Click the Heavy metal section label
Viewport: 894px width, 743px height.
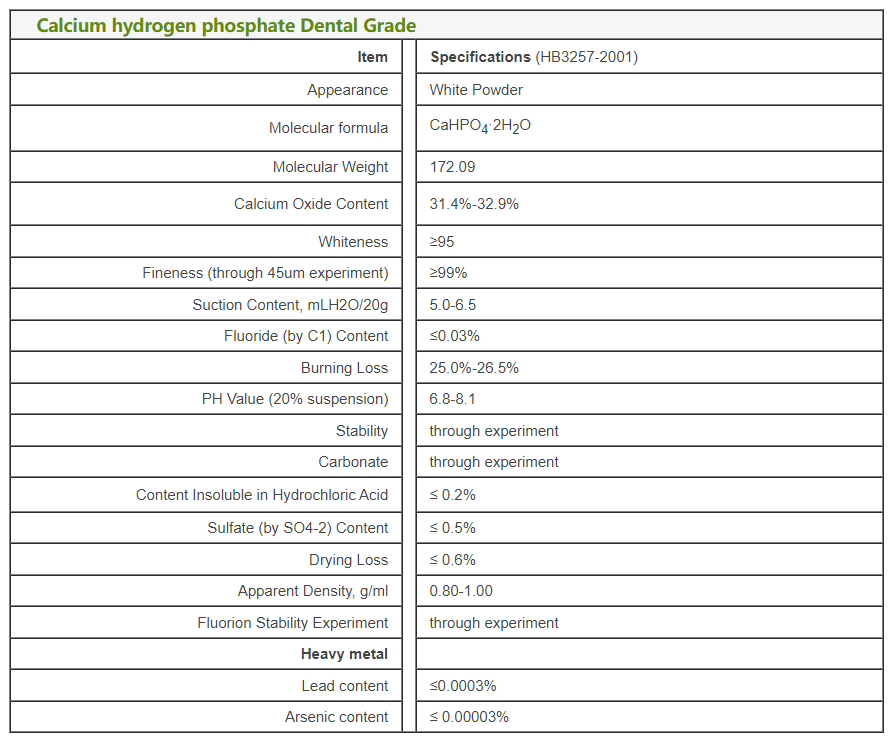344,654
